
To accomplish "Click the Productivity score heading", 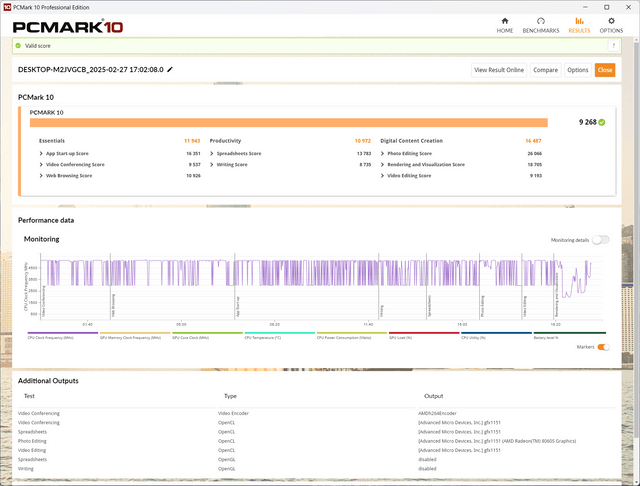I will click(x=225, y=141).
